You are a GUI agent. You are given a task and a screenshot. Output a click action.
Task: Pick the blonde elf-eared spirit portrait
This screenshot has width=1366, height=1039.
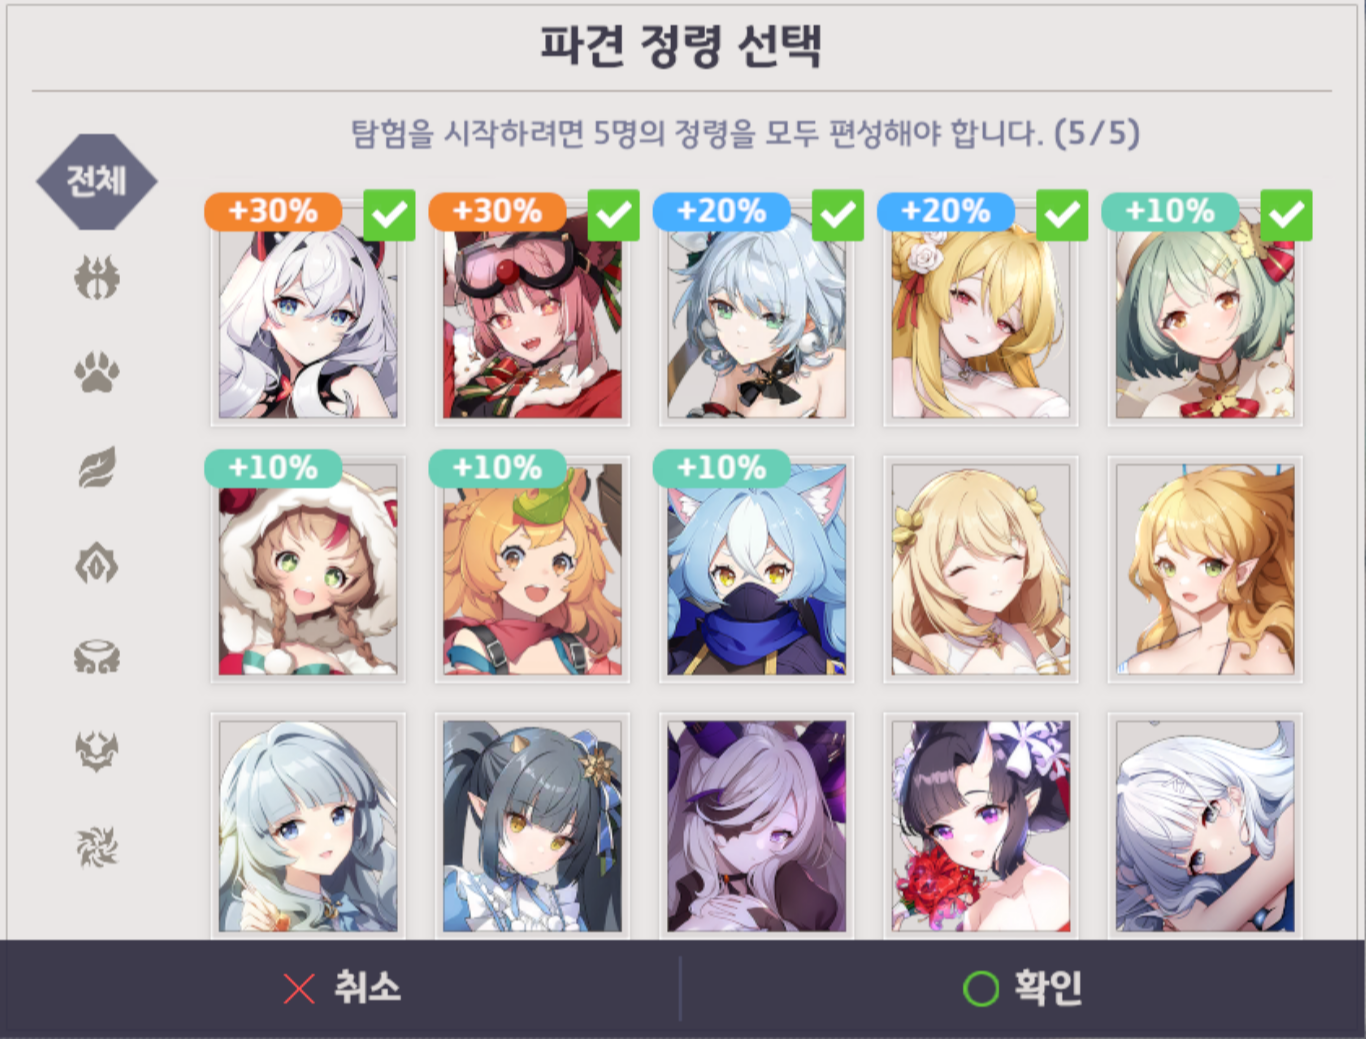(x=1205, y=569)
